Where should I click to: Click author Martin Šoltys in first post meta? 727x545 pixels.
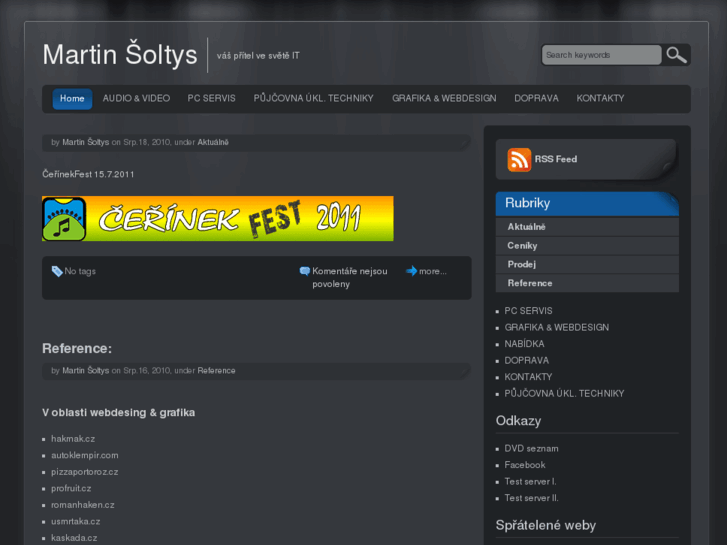click(x=86, y=142)
